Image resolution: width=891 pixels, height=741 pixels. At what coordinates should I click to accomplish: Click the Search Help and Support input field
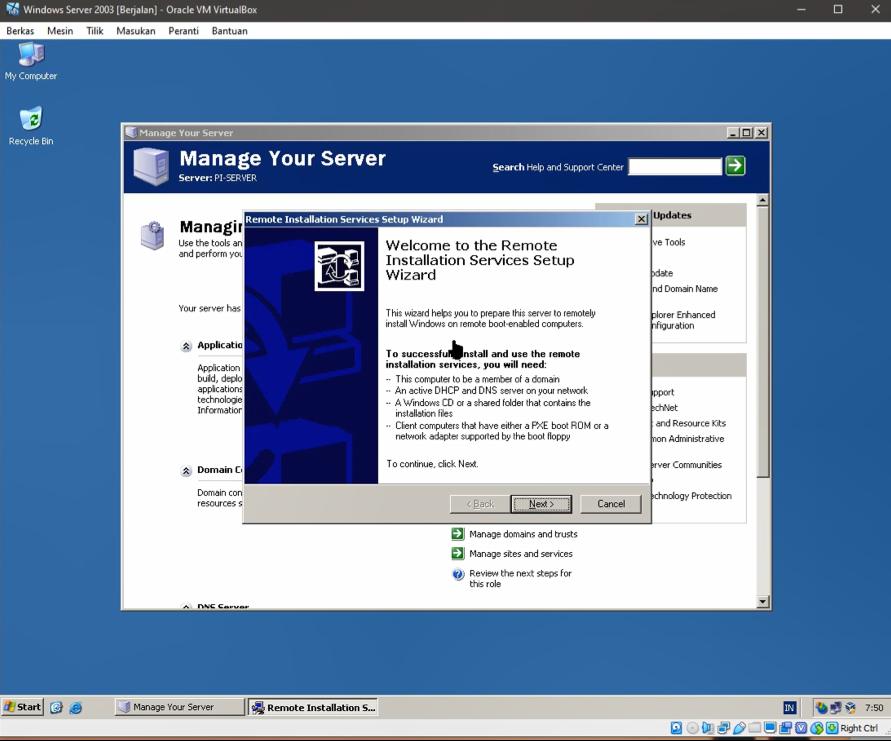click(x=675, y=166)
